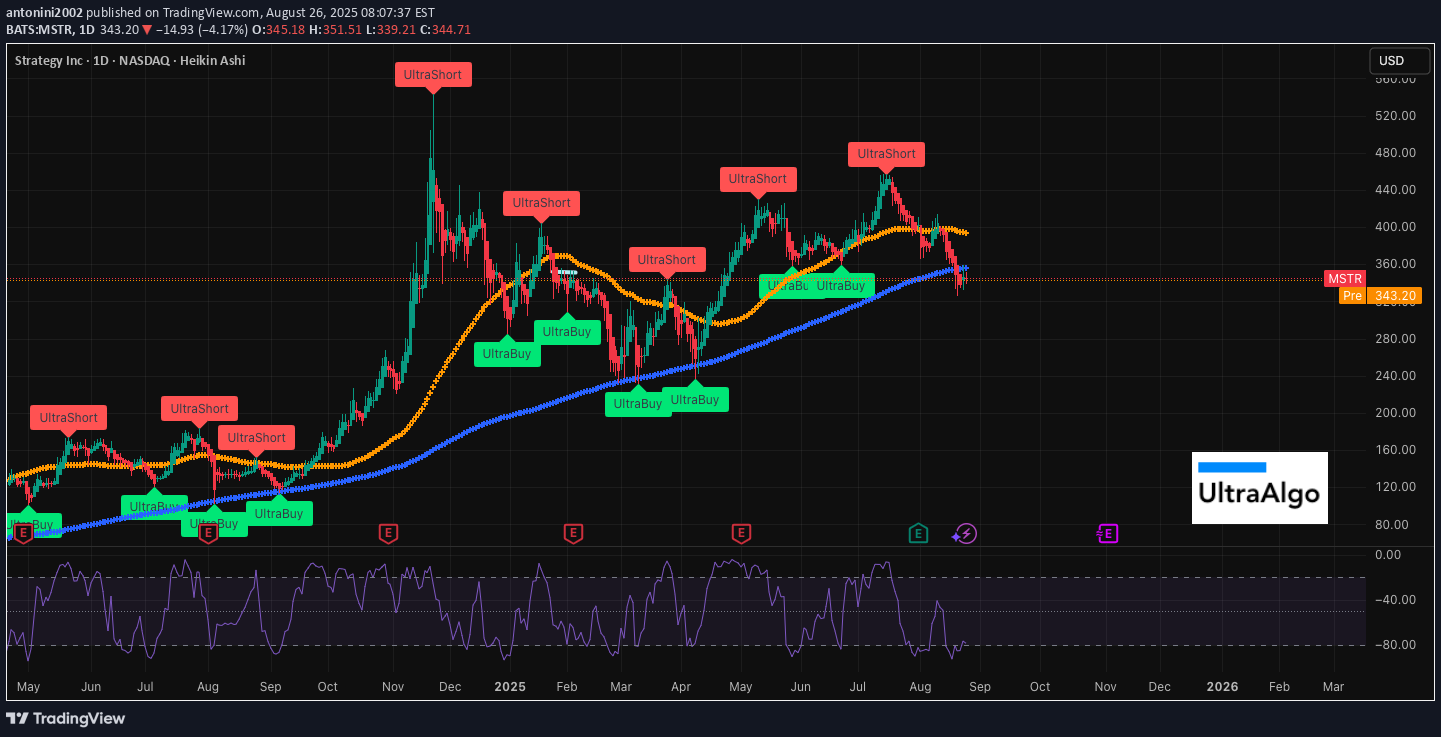1441x737 pixels.
Task: Click the UltraBuy label below July 2024
Action: coord(154,507)
